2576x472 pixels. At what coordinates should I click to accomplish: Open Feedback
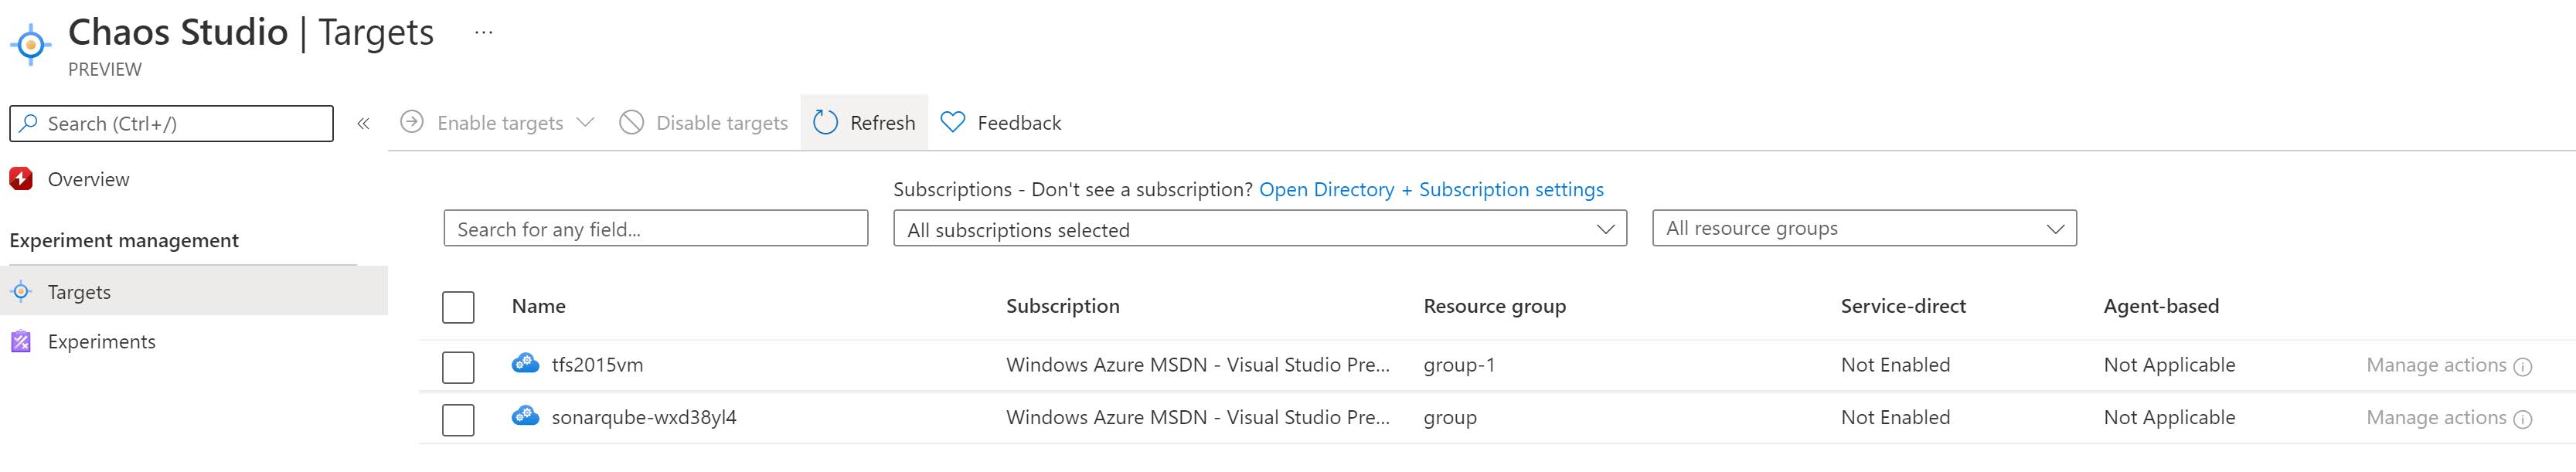[x=1001, y=122]
